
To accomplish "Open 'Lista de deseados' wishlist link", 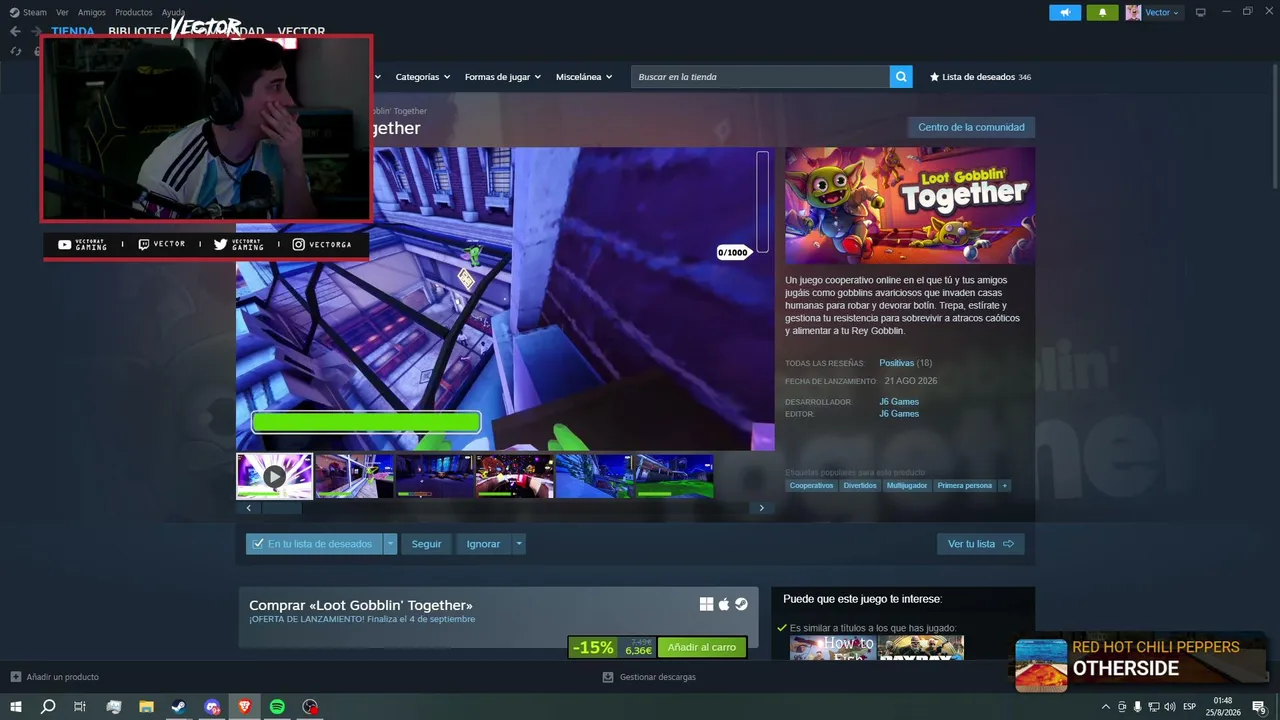I will pyautogui.click(x=980, y=77).
